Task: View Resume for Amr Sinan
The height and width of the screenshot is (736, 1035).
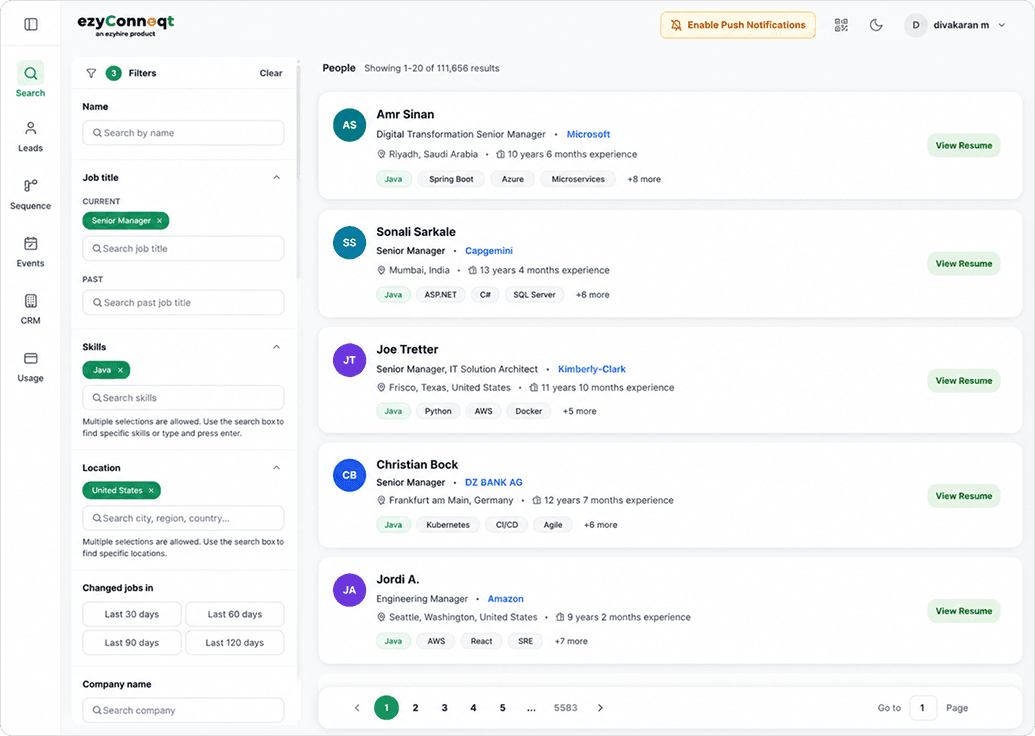Action: click(963, 145)
